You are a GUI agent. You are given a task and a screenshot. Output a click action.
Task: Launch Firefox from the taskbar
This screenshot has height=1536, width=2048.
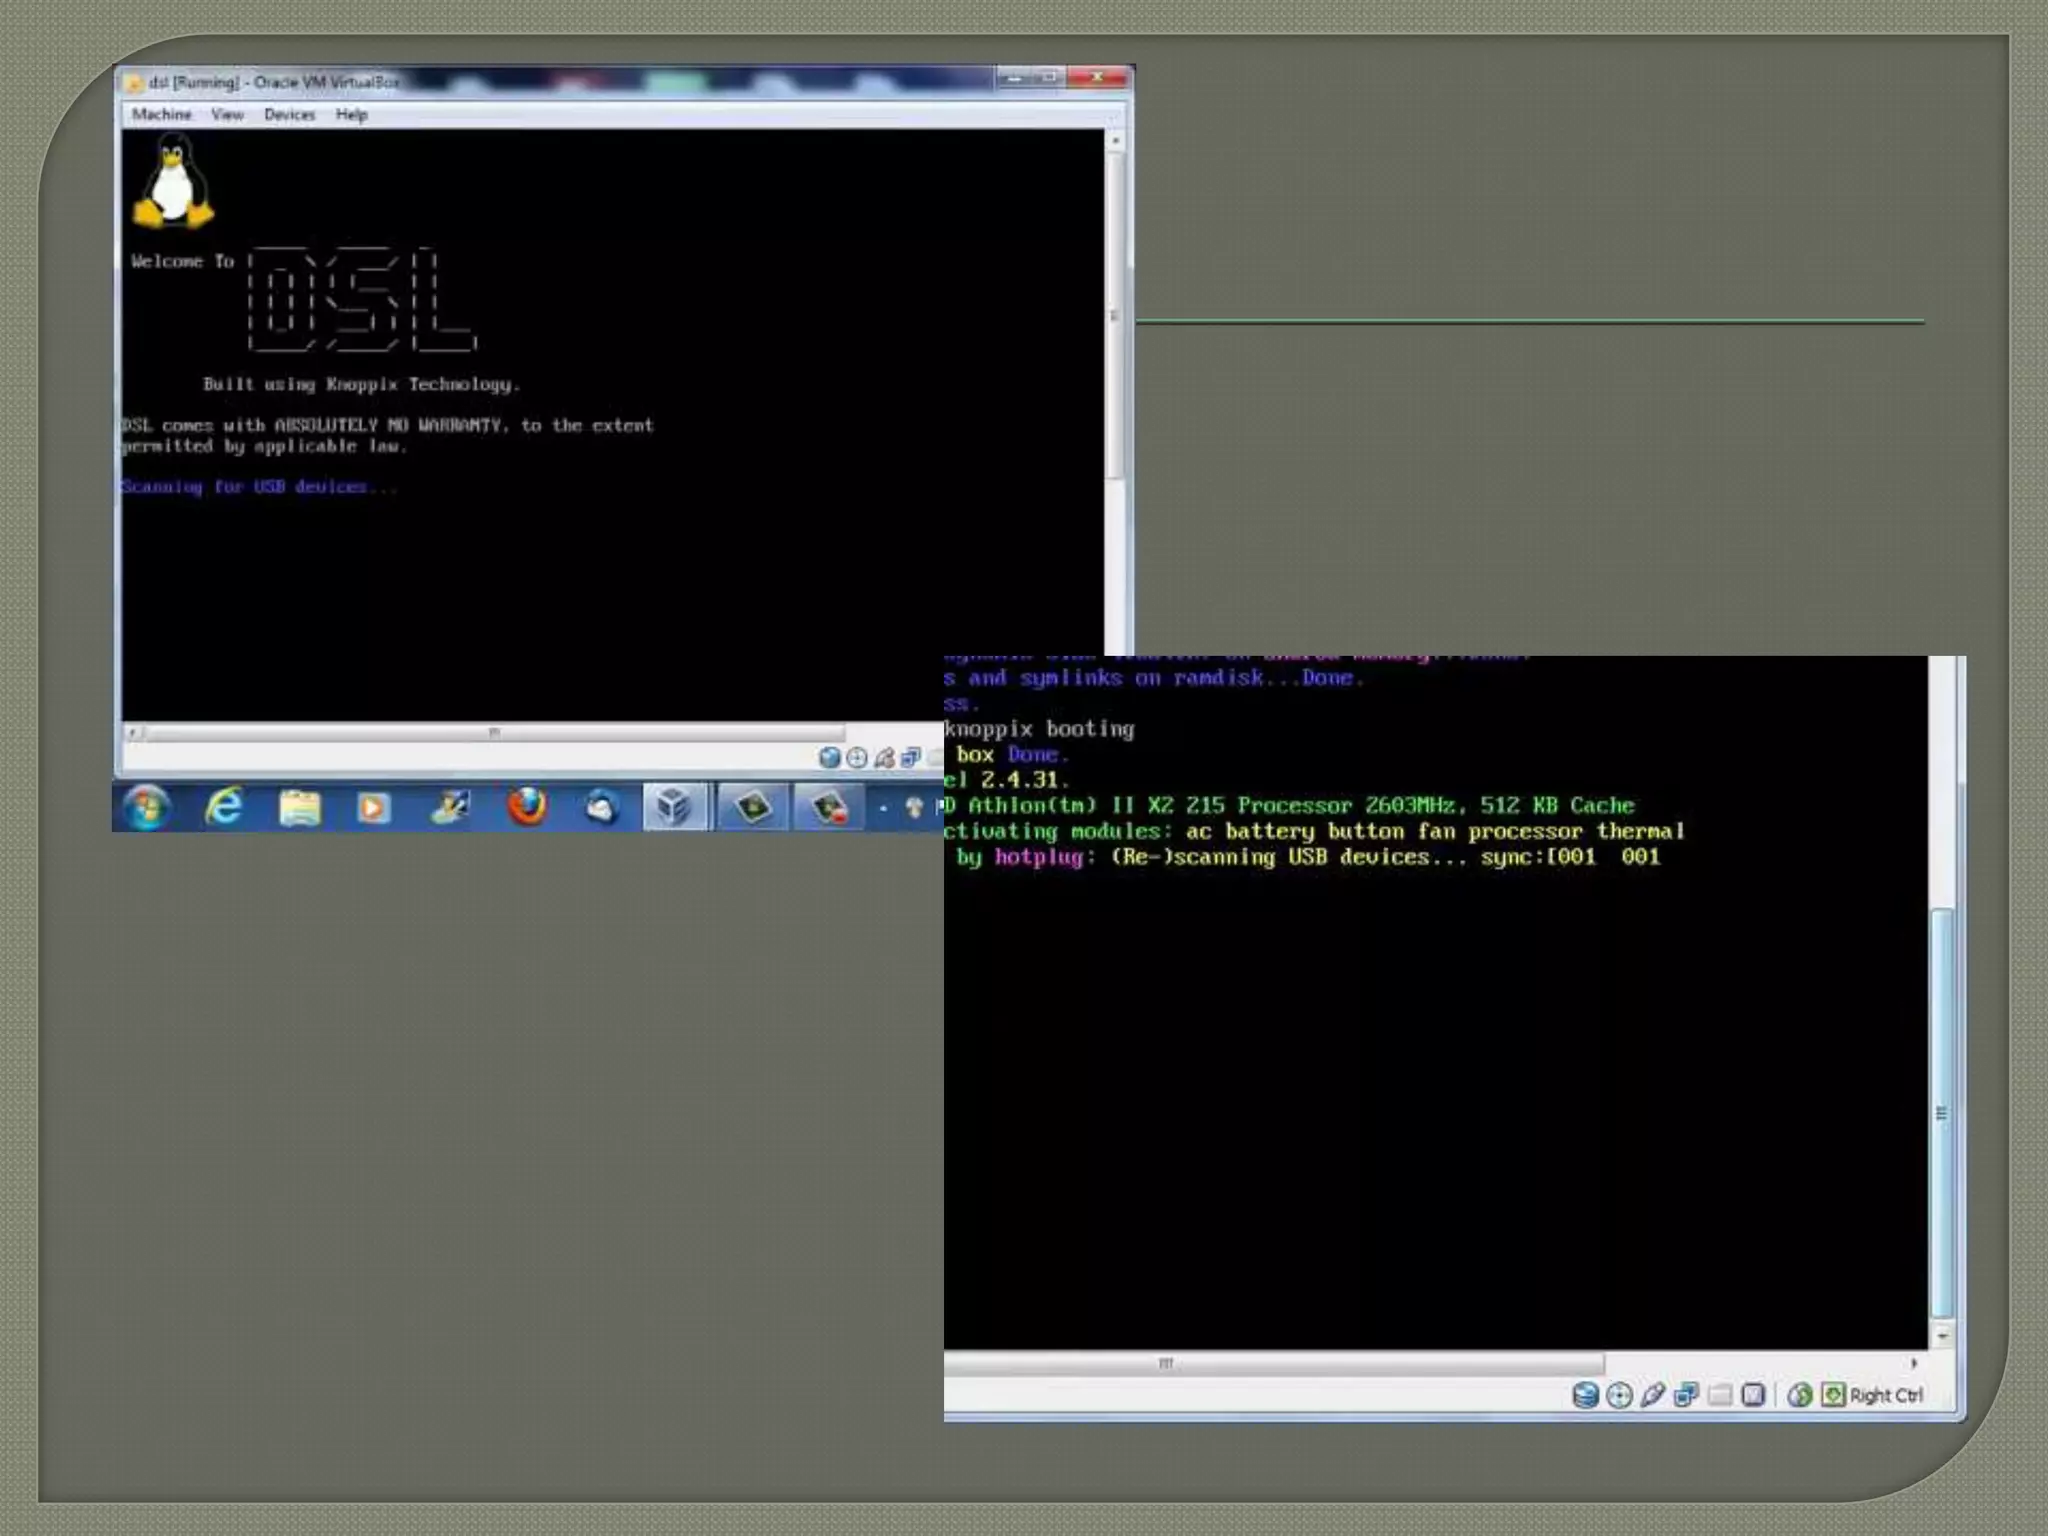527,807
